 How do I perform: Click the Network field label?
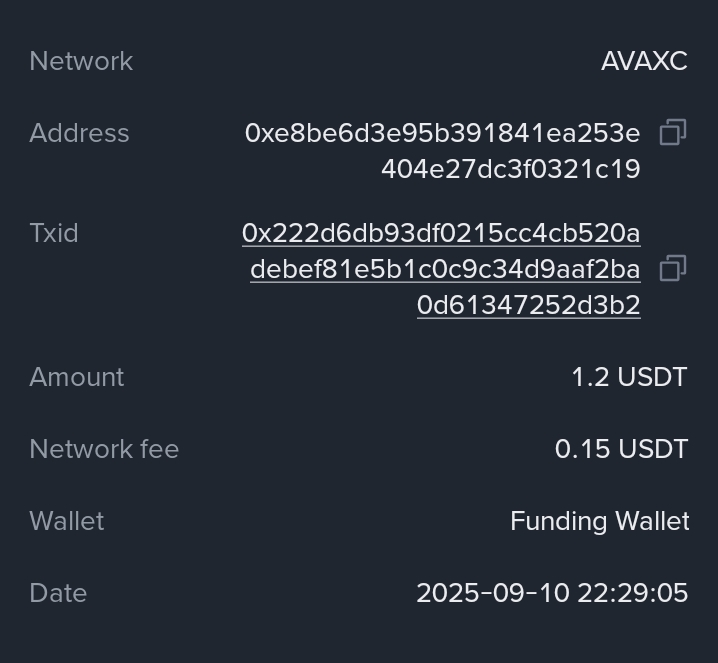(x=81, y=61)
